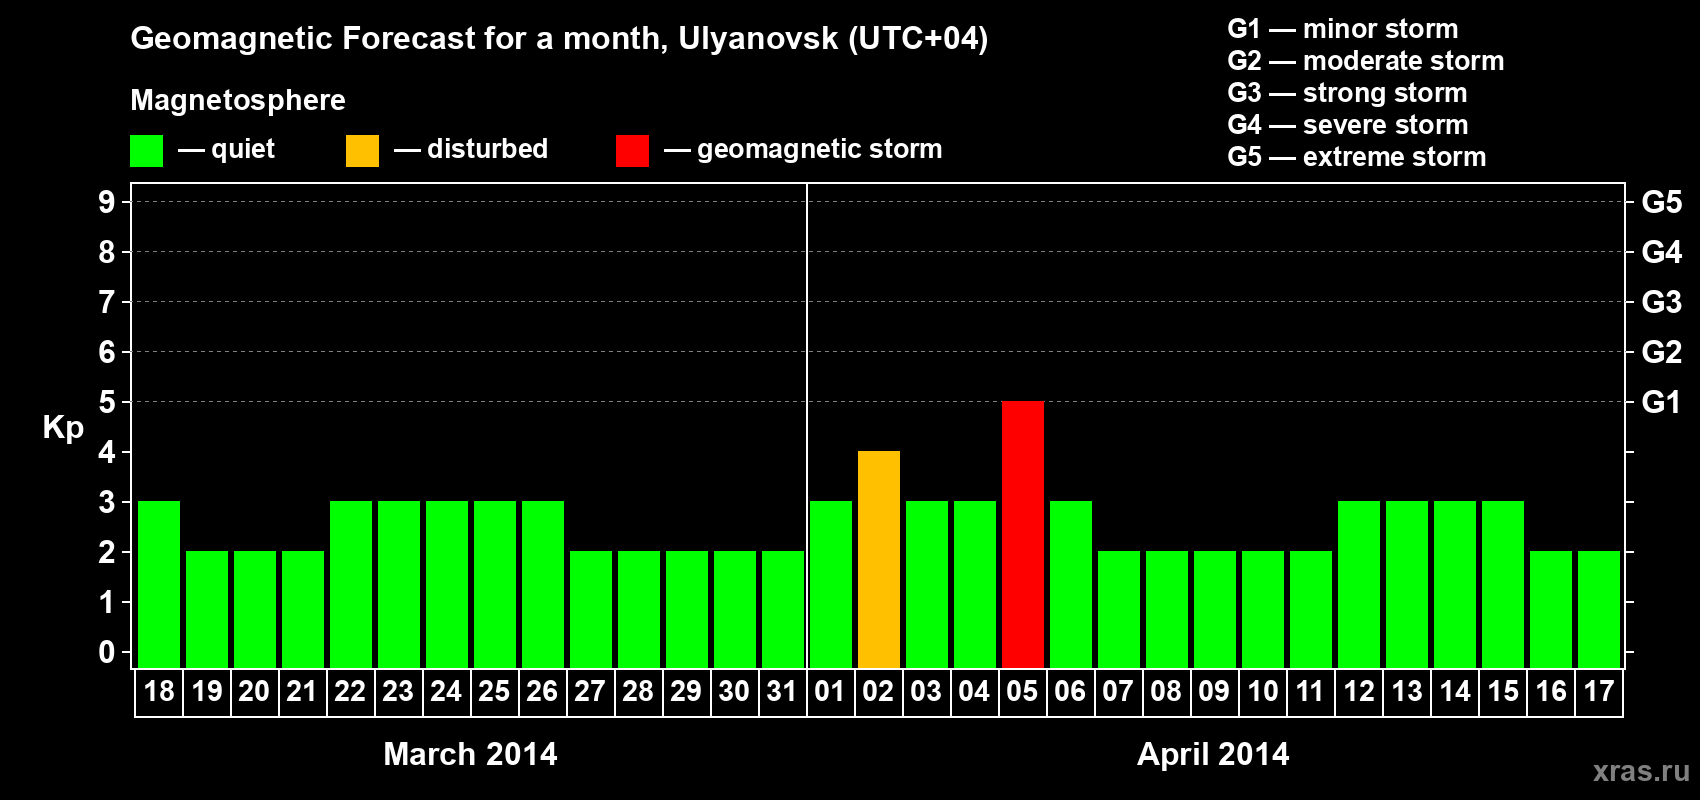Screen dimensions: 1700x800
Task: Click the G2 right axis label
Action: tap(1661, 352)
